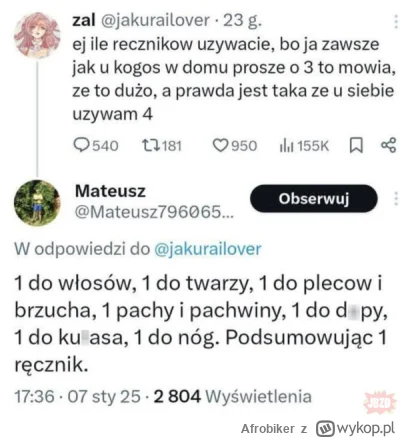Screen dimensions: 400x438
Task: Bookmark the tweet by zal
Action: pyautogui.click(x=356, y=146)
